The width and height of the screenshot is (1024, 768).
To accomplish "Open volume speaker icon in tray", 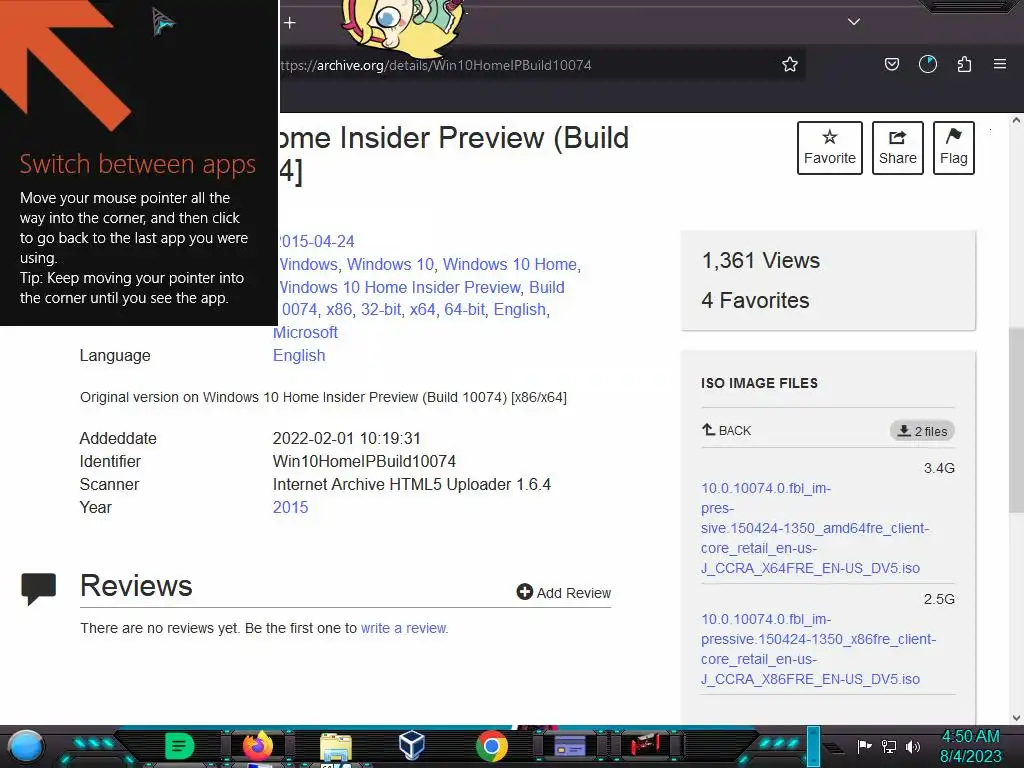I will (x=913, y=746).
